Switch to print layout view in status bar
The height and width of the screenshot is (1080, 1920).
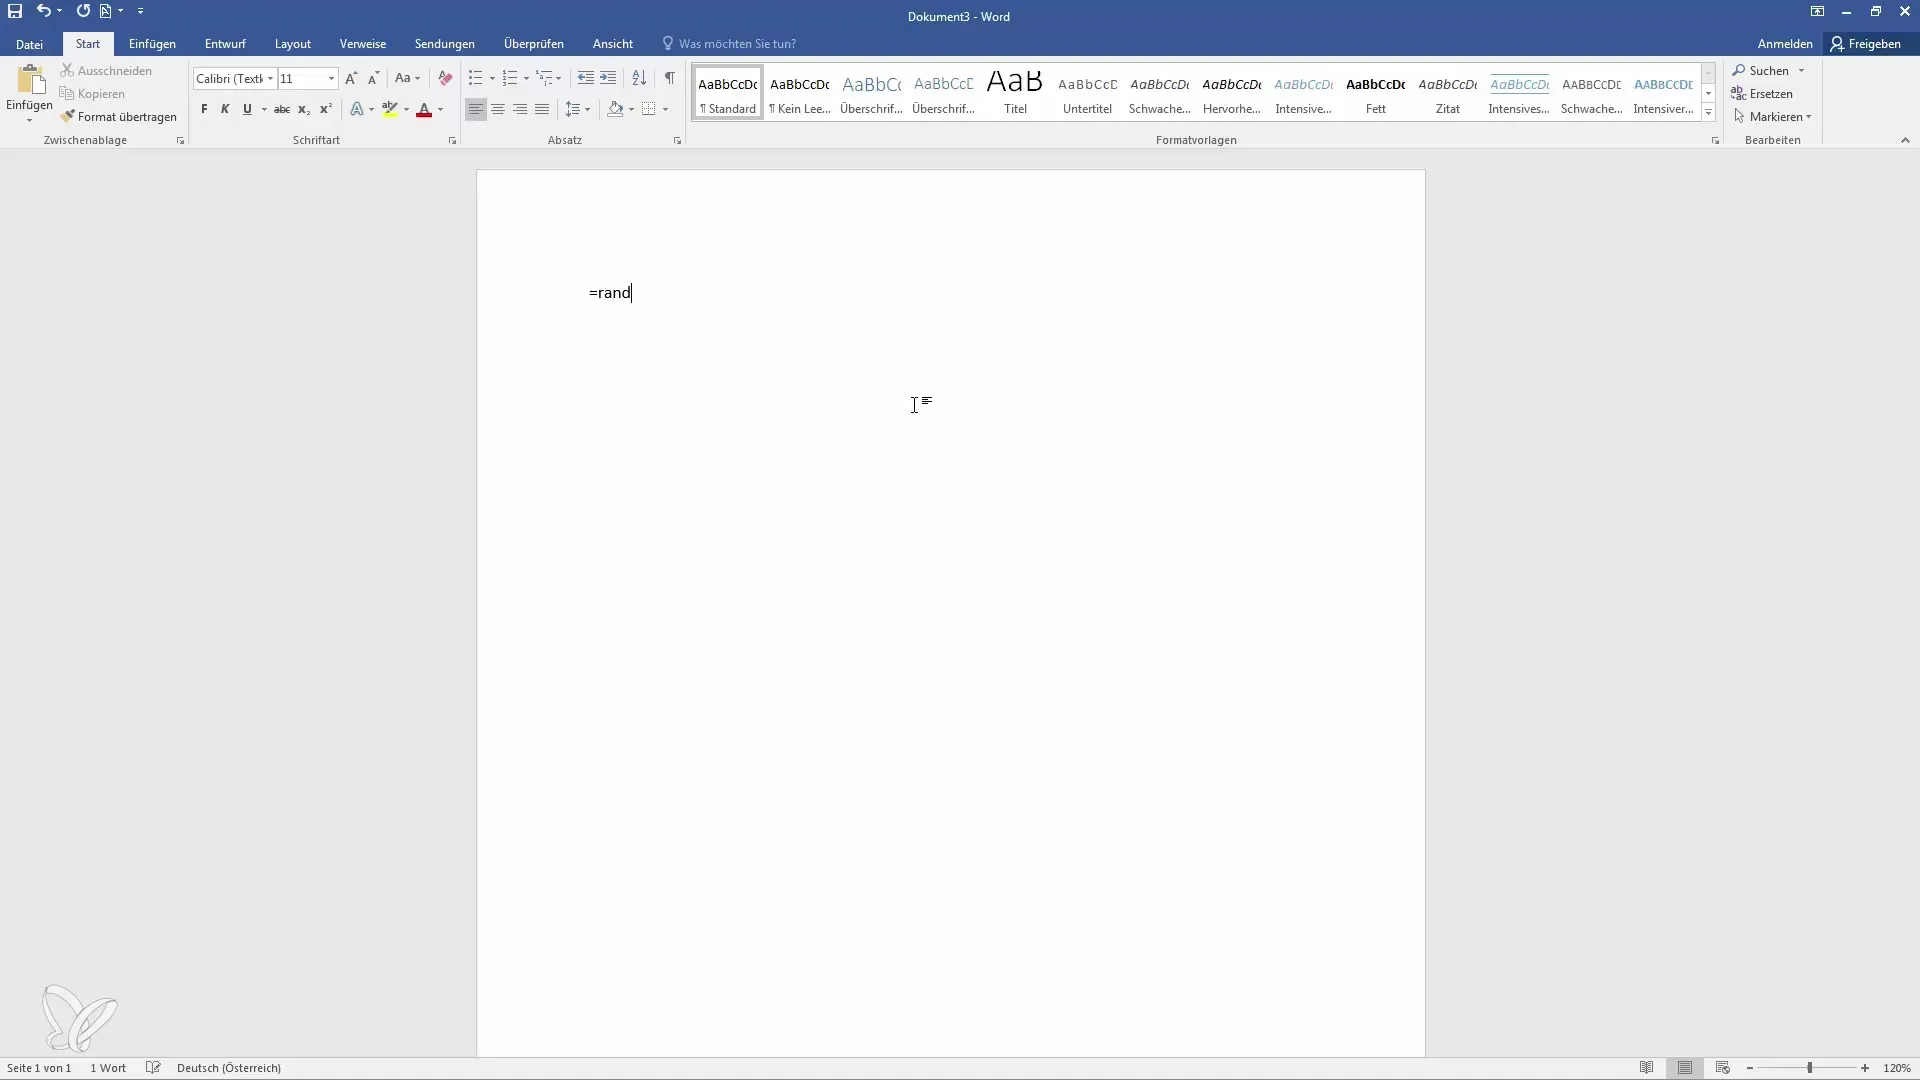pyautogui.click(x=1685, y=1068)
